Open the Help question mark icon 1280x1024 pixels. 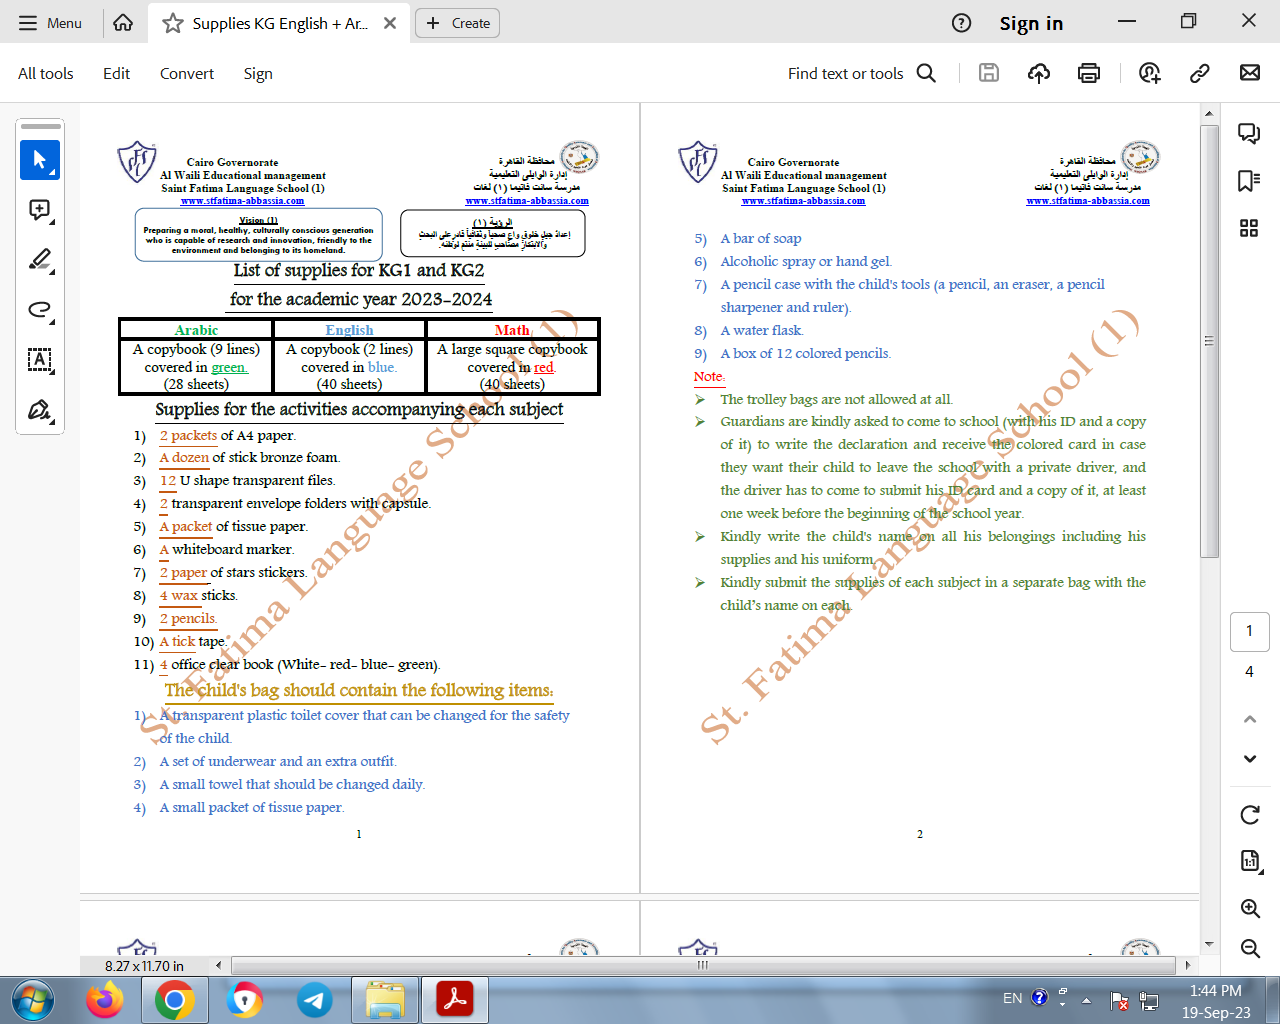pyautogui.click(x=961, y=23)
